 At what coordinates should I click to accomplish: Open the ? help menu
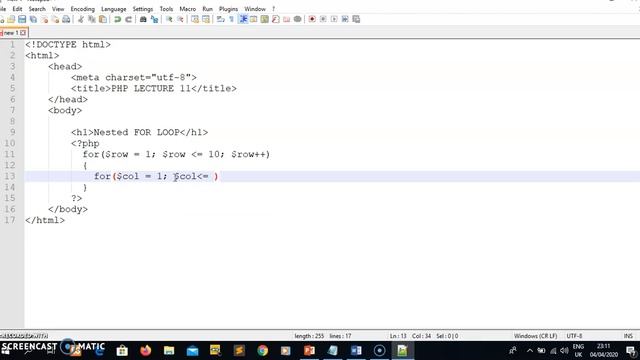click(x=273, y=9)
